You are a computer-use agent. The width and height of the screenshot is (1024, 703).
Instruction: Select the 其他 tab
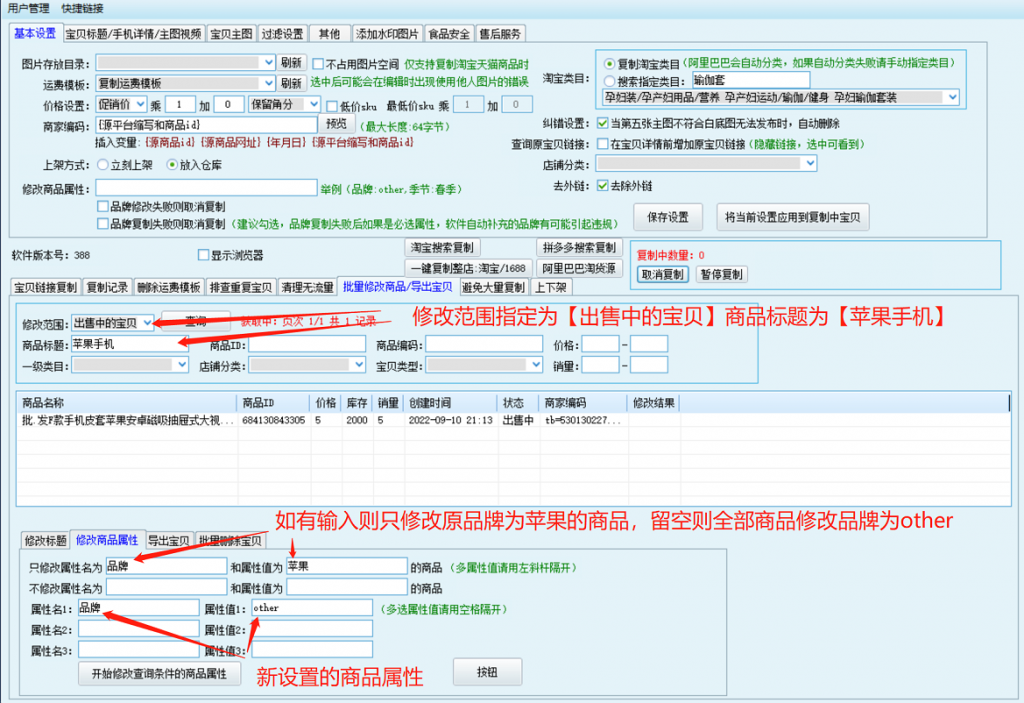pos(329,34)
